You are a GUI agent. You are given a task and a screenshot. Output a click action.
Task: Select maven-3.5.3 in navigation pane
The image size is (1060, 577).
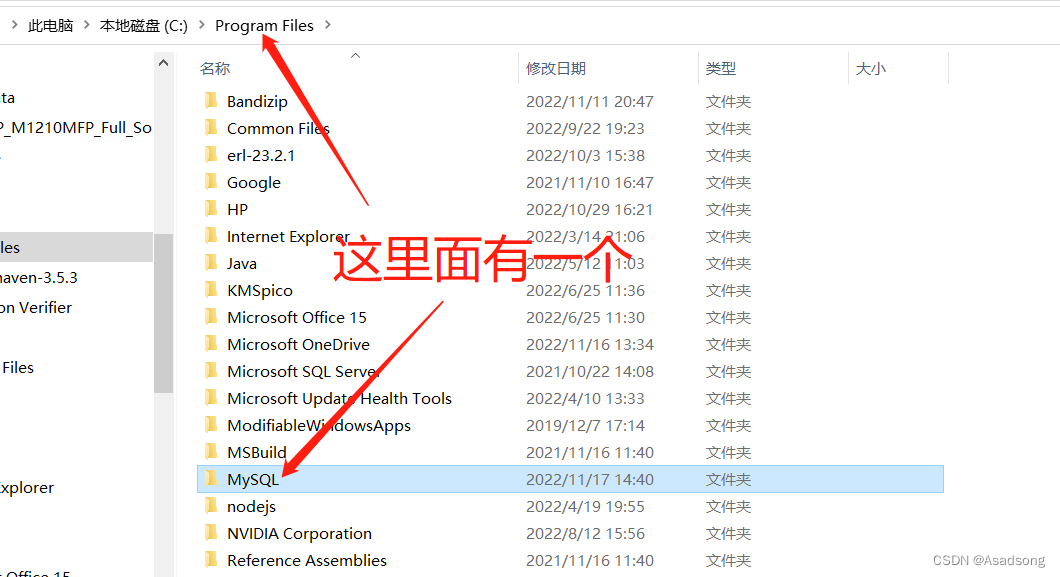[x=39, y=278]
